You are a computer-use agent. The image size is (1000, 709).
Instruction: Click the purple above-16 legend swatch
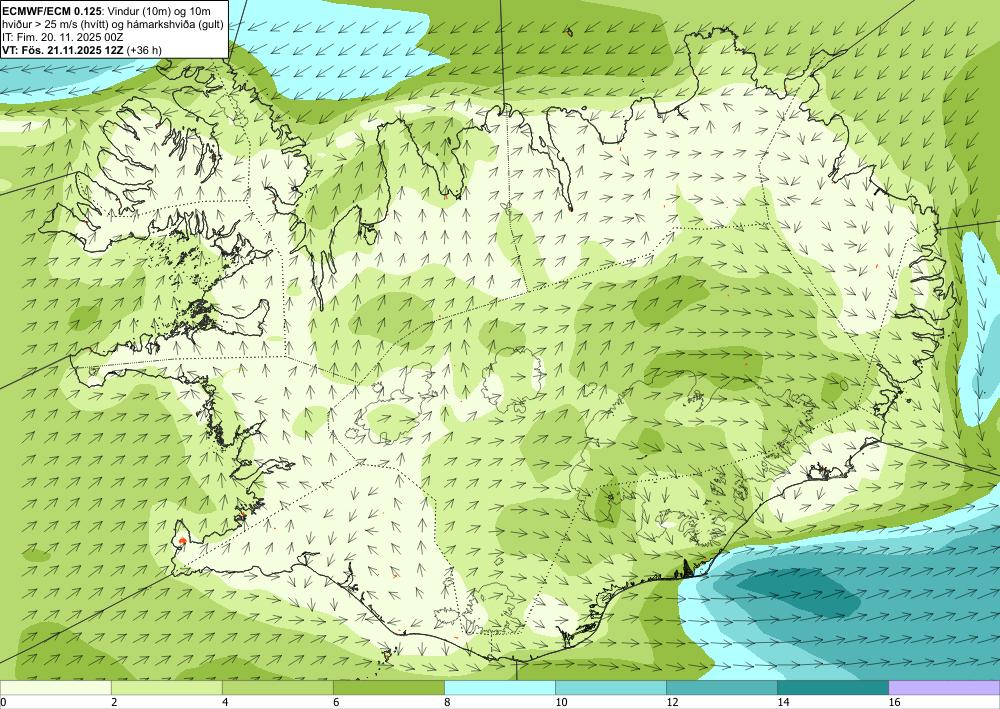(x=944, y=688)
